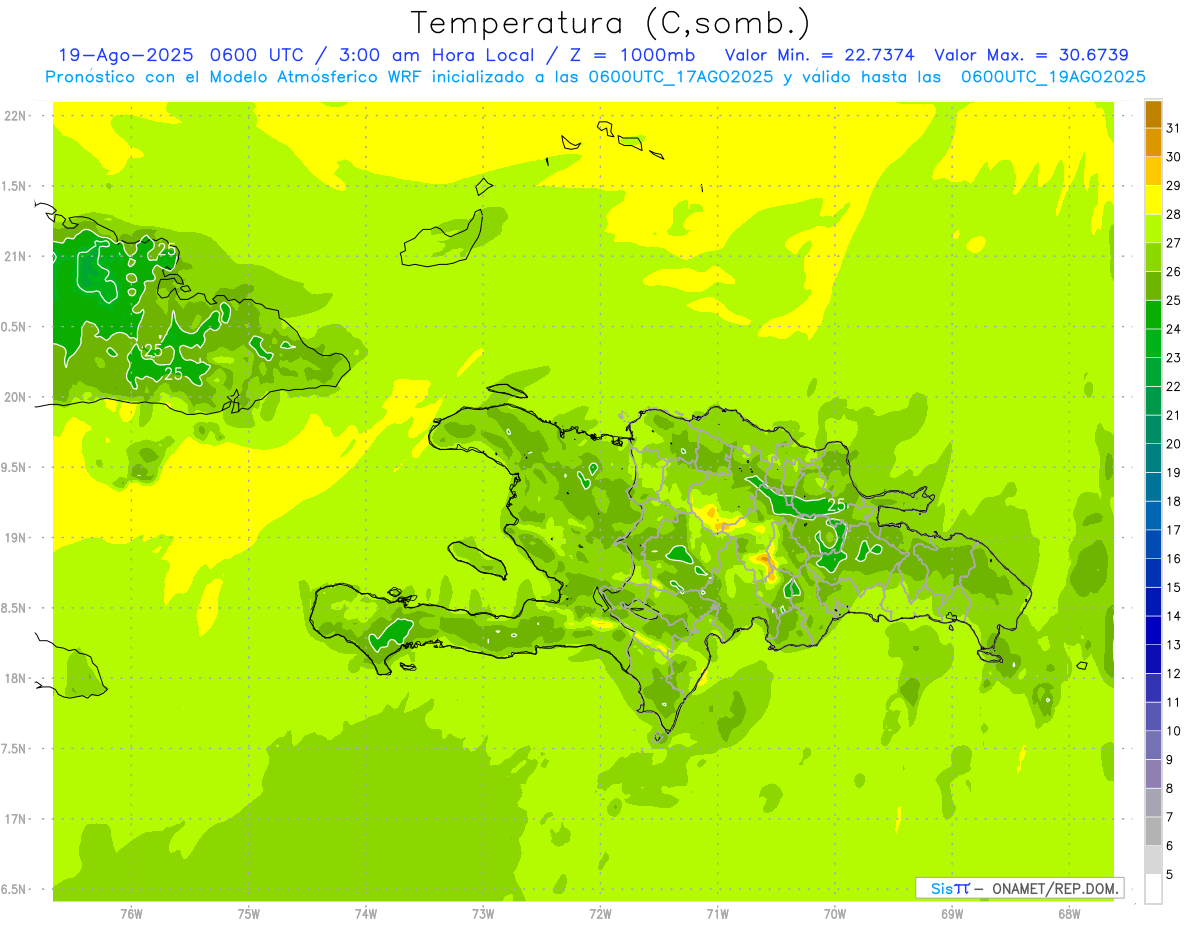Click the legend value "31"
The height and width of the screenshot is (927, 1200).
1174,128
